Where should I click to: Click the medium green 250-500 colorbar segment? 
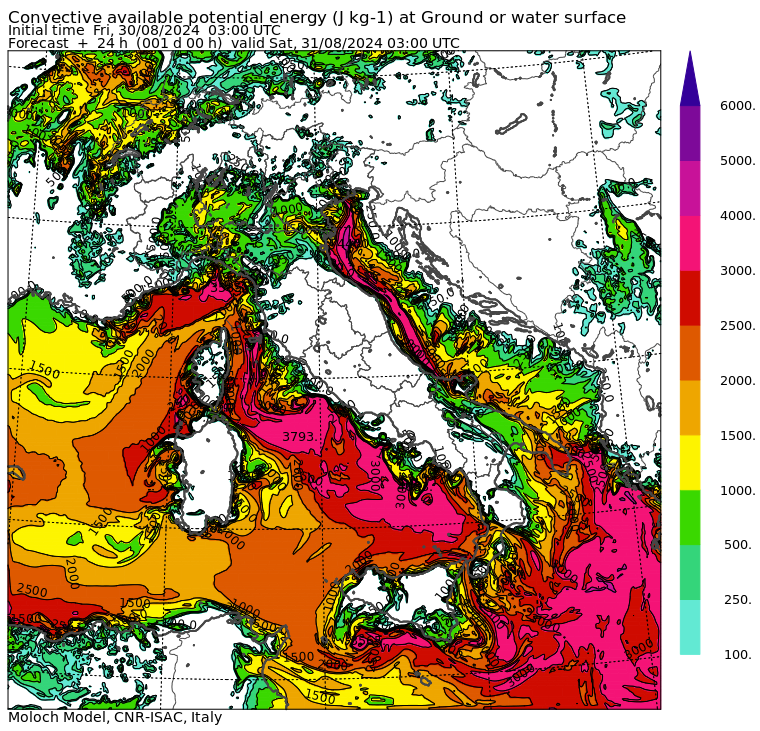(690, 572)
